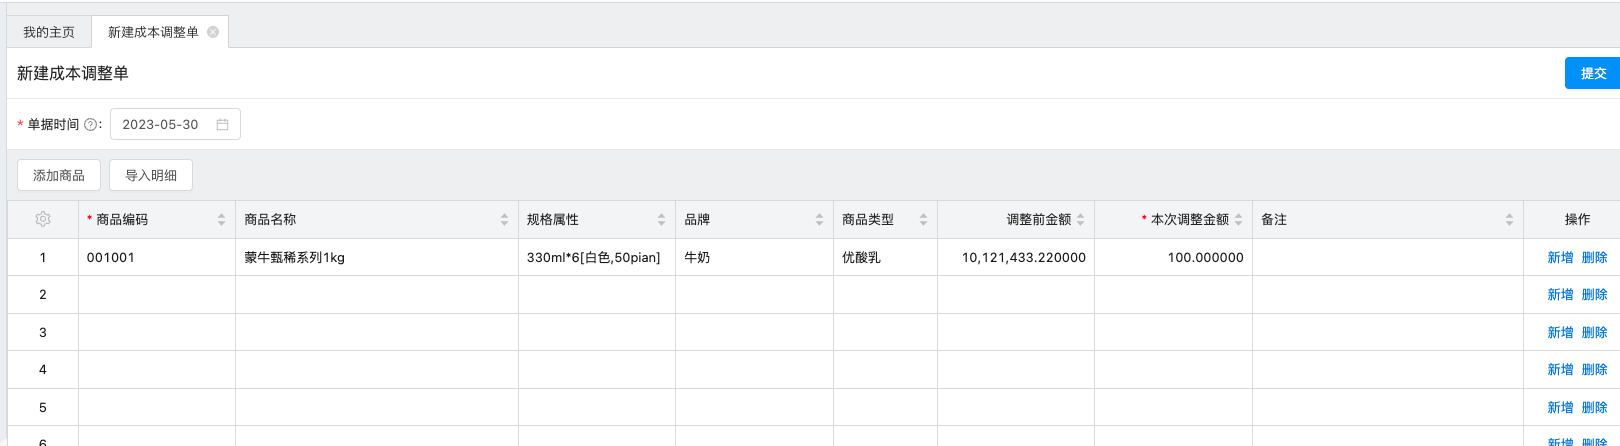The image size is (1620, 446).
Task: Sort by 品牌 column arrows
Action: (819, 219)
